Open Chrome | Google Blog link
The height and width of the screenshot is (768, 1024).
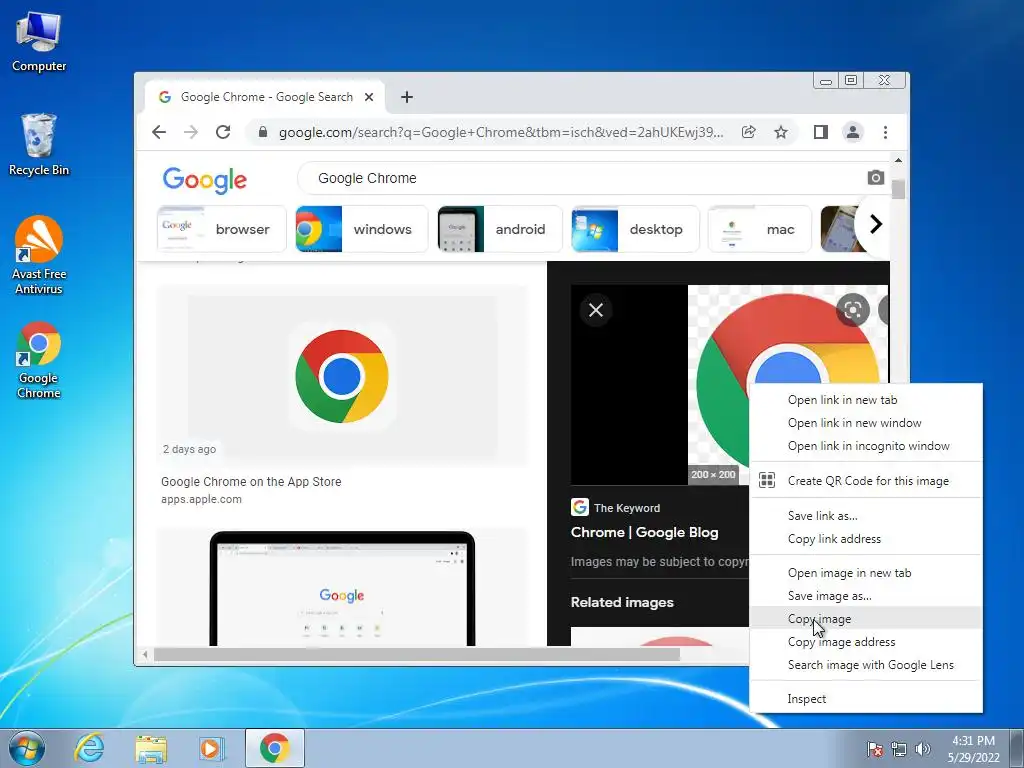(x=645, y=532)
